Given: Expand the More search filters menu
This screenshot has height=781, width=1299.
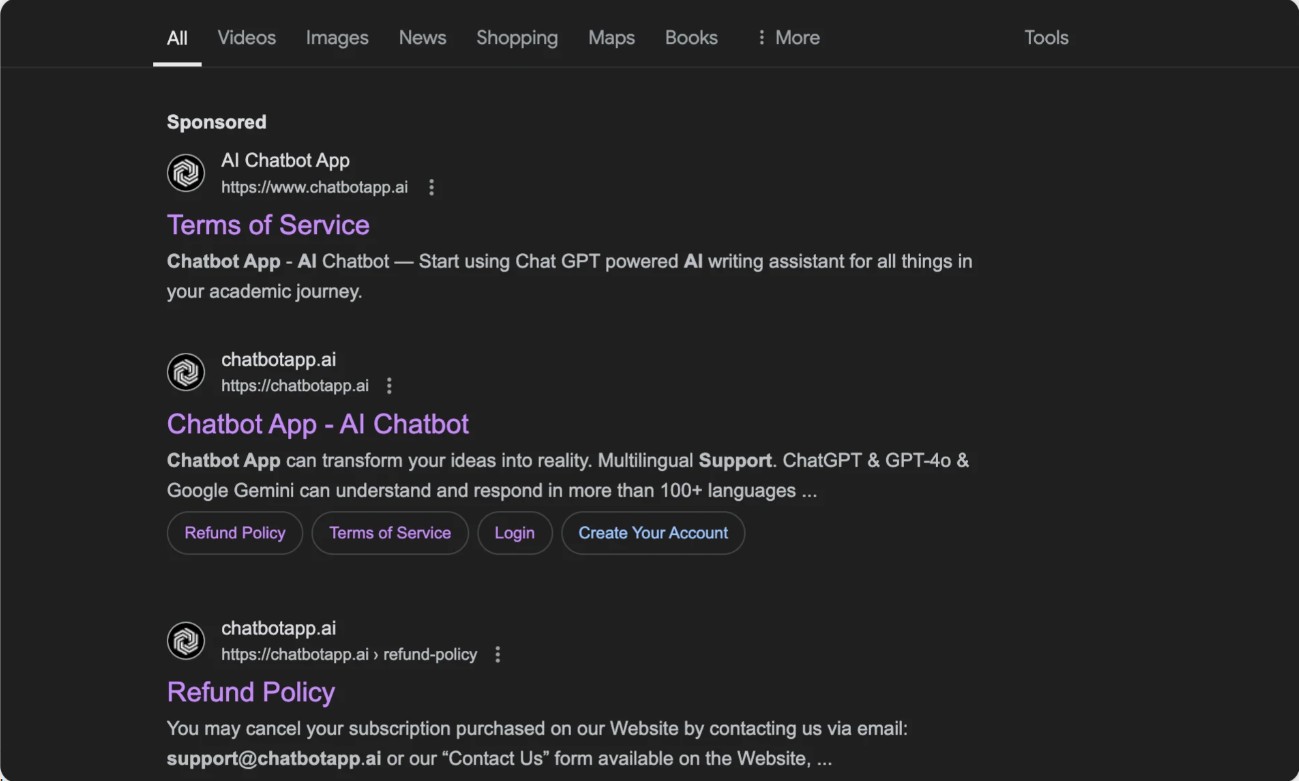Looking at the screenshot, I should 788,38.
